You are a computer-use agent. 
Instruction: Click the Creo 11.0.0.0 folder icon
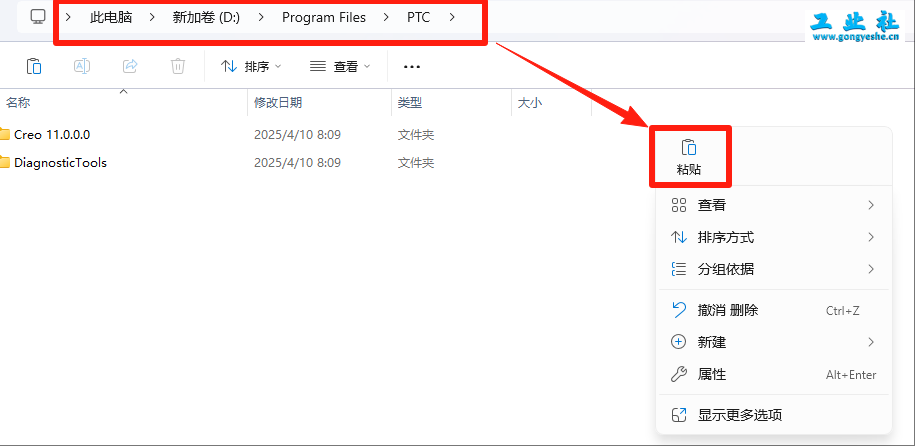[x=5, y=135]
